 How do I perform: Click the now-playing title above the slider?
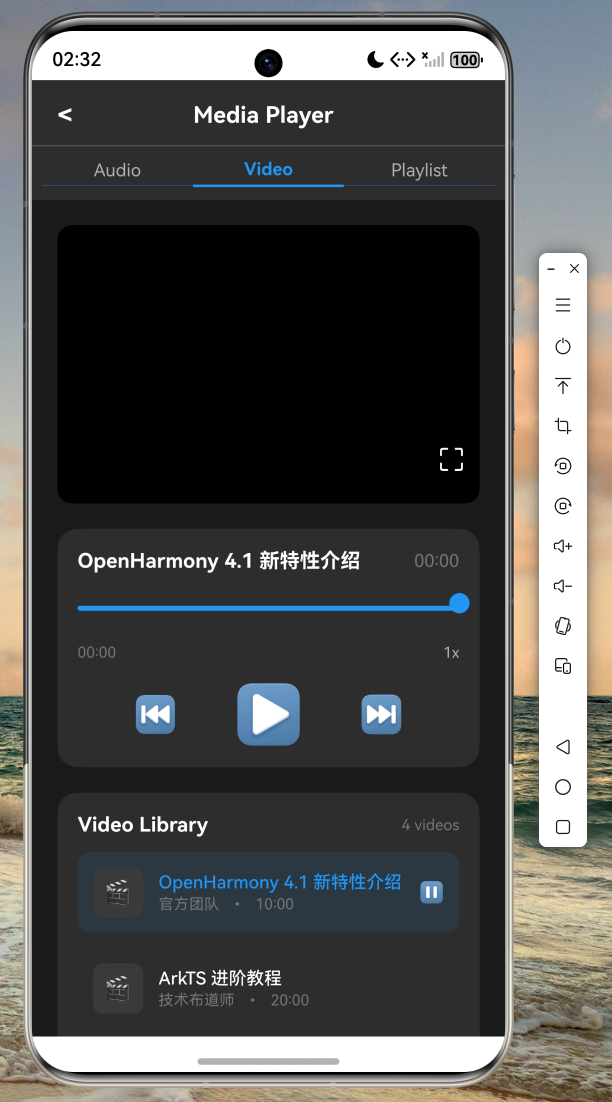tap(219, 561)
